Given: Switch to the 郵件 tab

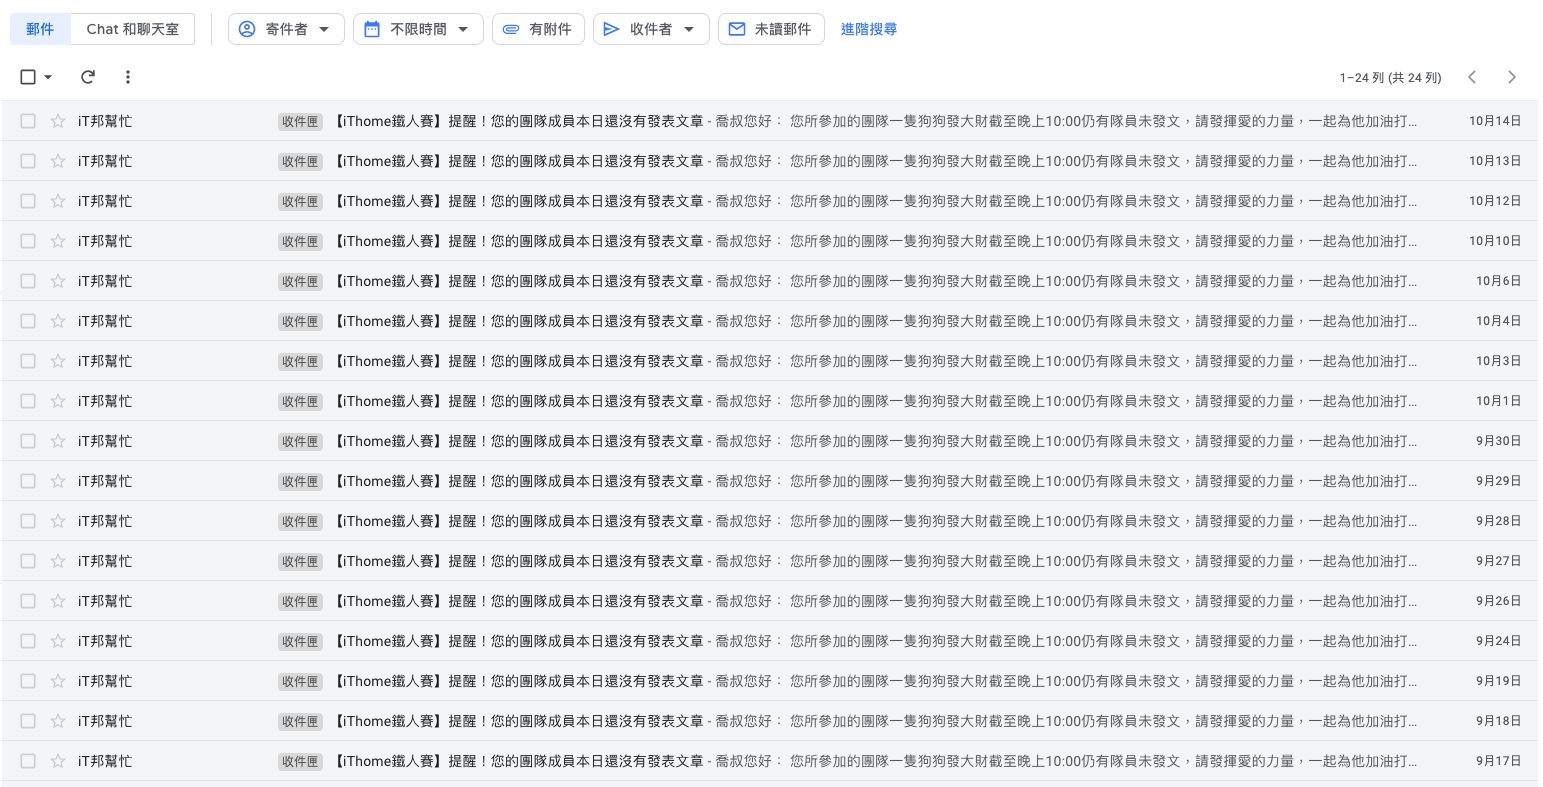Looking at the screenshot, I should click(x=41, y=29).
